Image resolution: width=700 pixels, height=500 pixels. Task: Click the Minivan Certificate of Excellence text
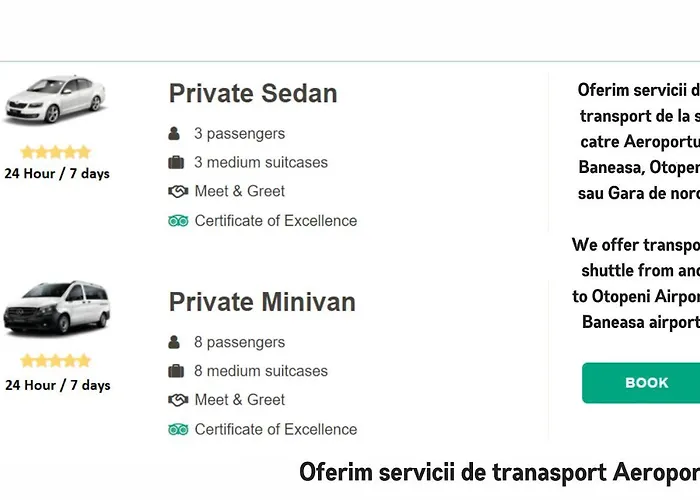[276, 429]
